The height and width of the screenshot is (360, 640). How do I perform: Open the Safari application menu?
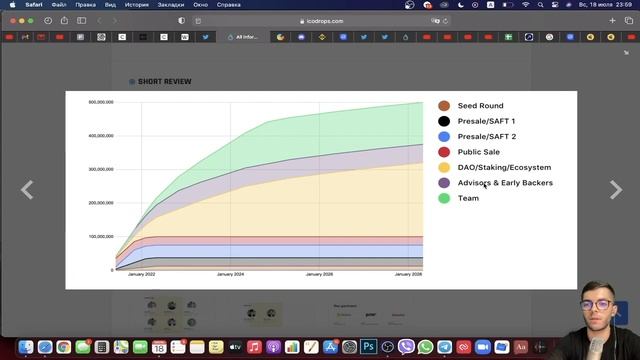(x=33, y=5)
